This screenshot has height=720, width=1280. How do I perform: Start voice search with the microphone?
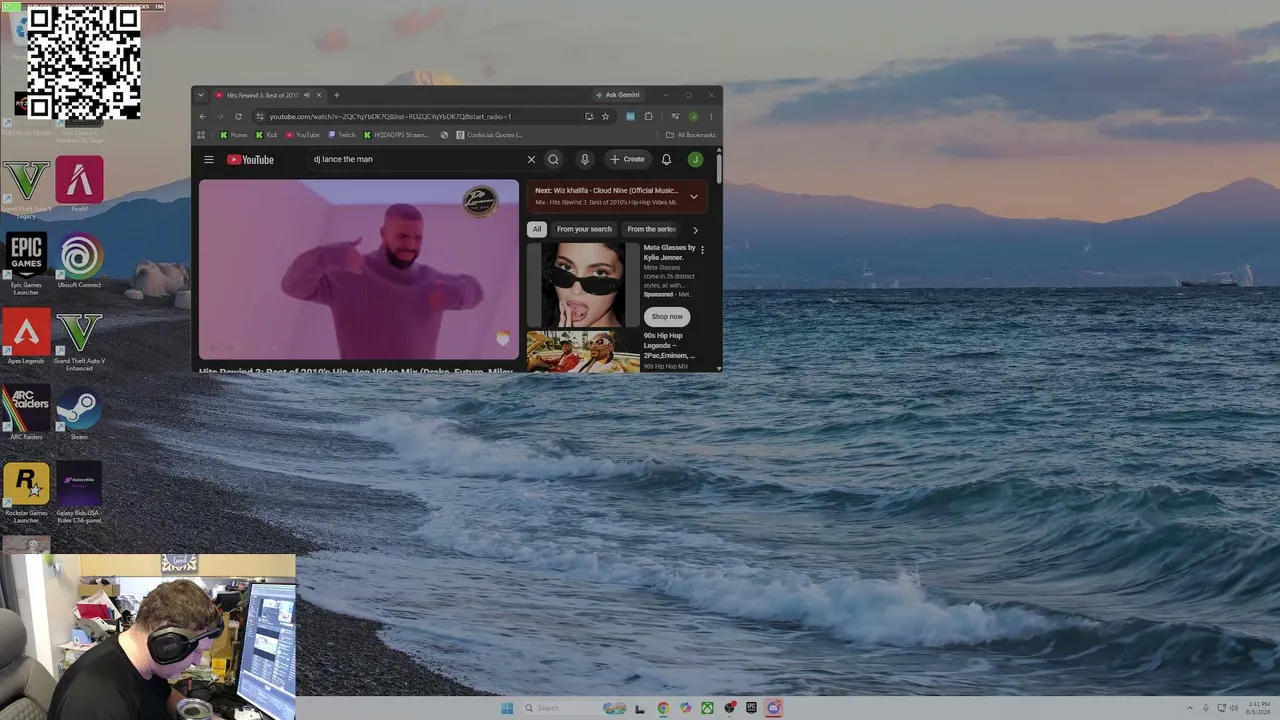[x=585, y=159]
